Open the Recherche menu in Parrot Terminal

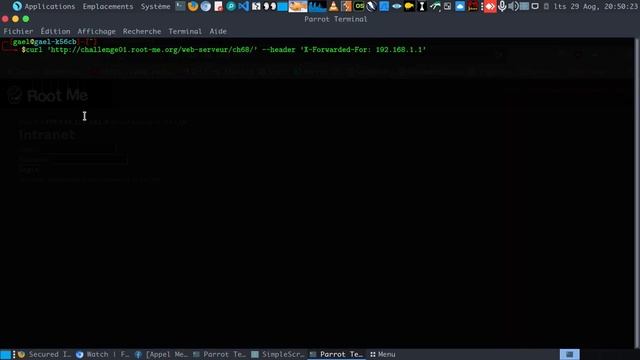coord(142,31)
